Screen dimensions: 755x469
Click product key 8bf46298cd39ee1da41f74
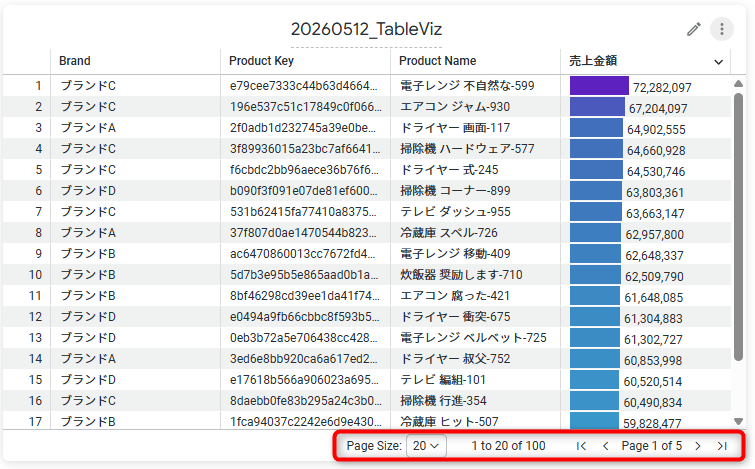pyautogui.click(x=304, y=296)
